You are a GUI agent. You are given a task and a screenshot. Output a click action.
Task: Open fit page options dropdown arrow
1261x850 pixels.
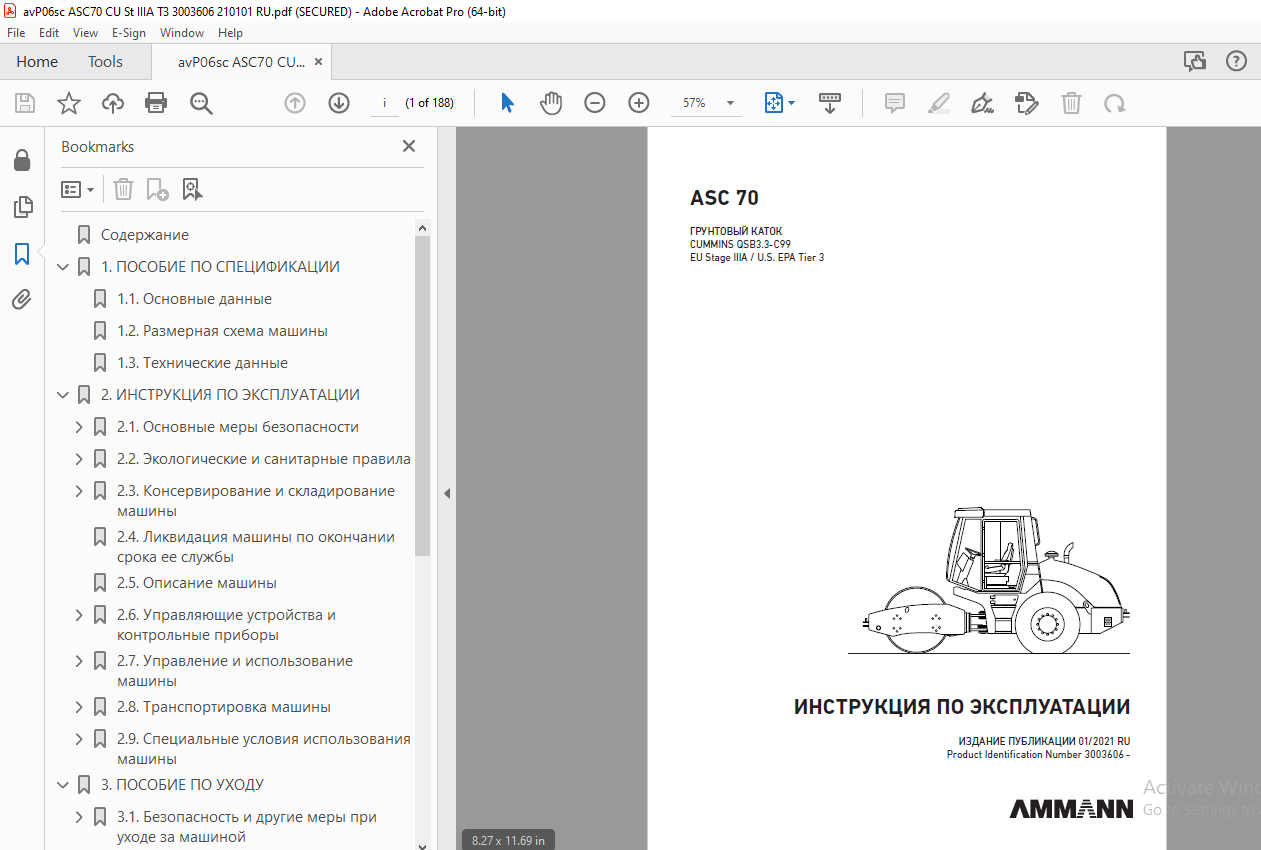[x=792, y=103]
